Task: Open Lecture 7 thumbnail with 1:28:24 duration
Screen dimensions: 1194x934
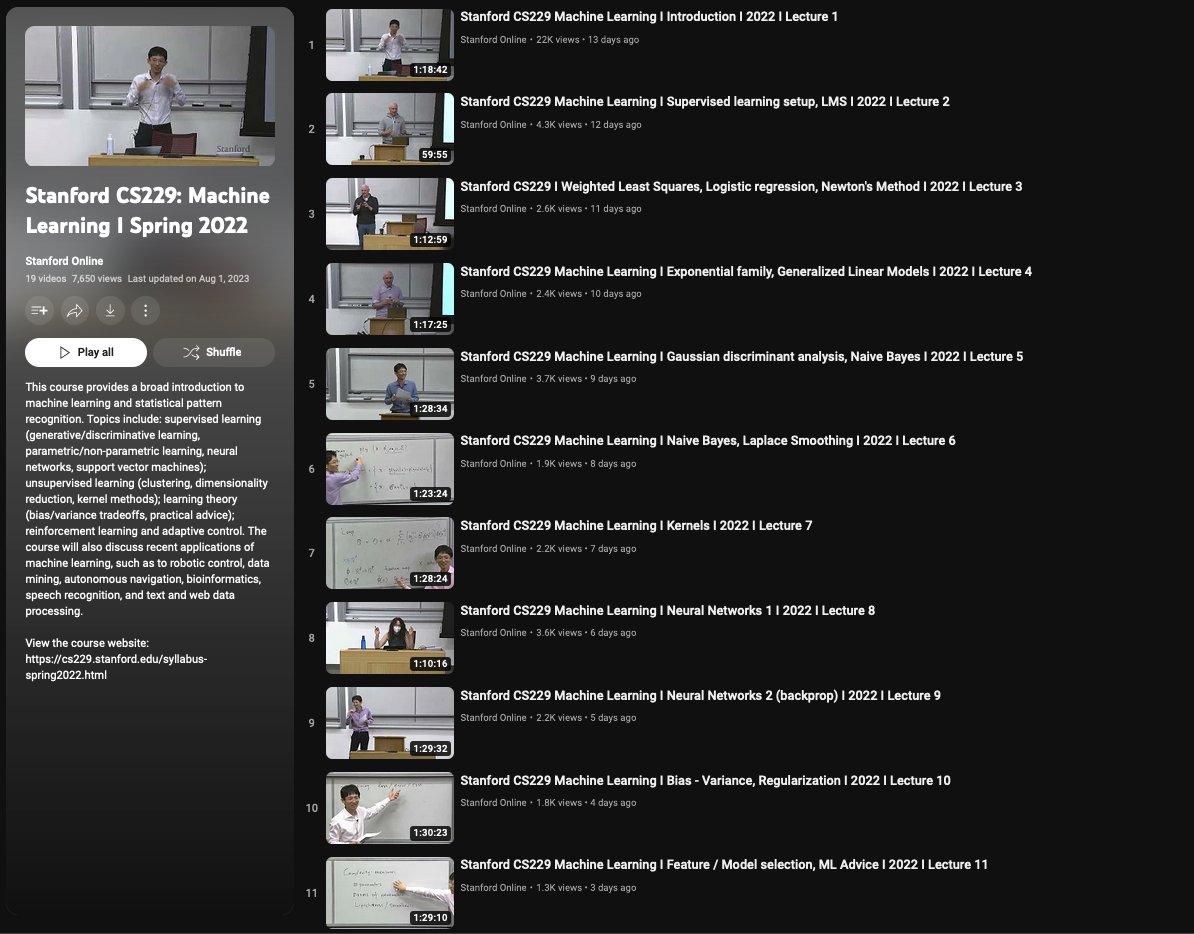Action: 390,553
